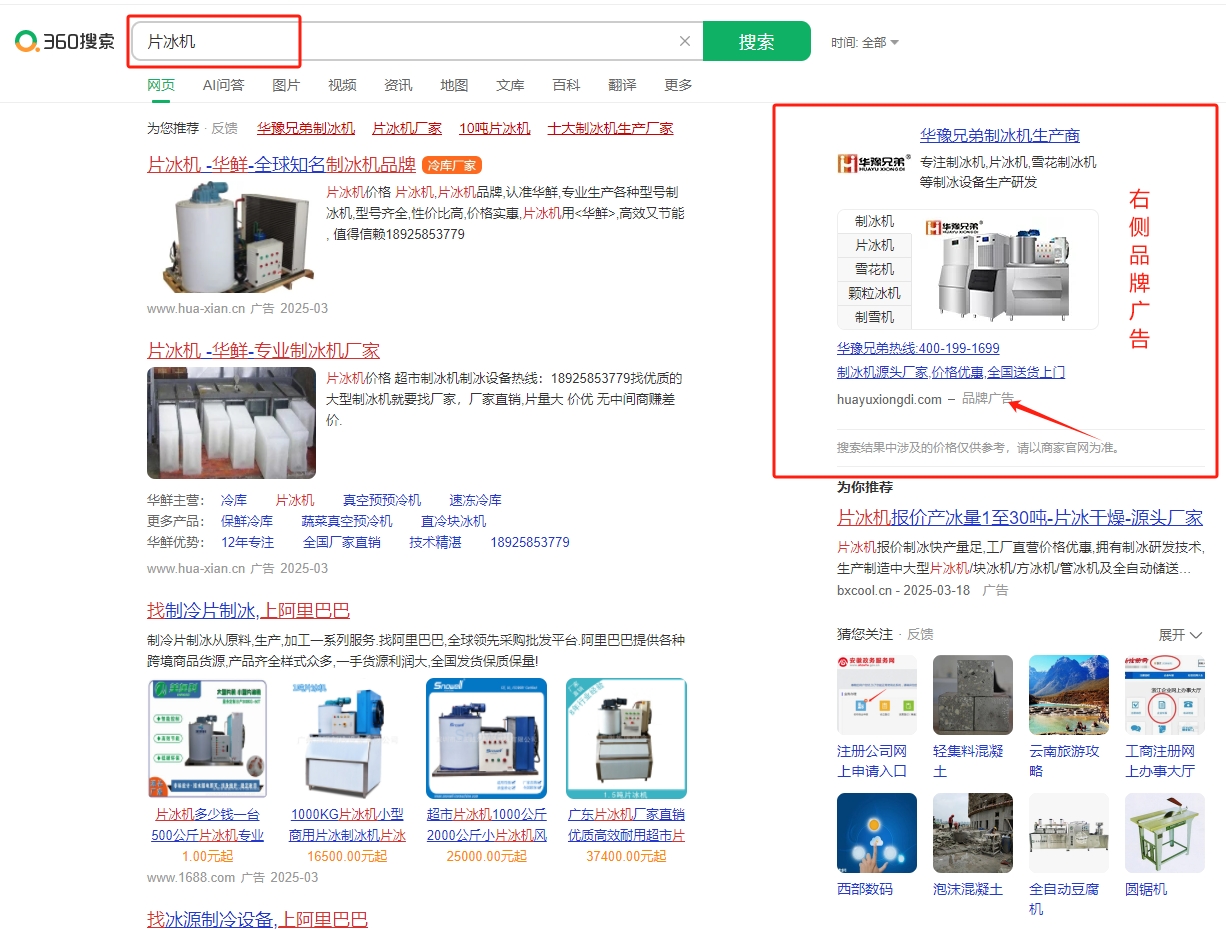Click the 华豫兄弟热线:400-199-1699 link

tap(918, 348)
